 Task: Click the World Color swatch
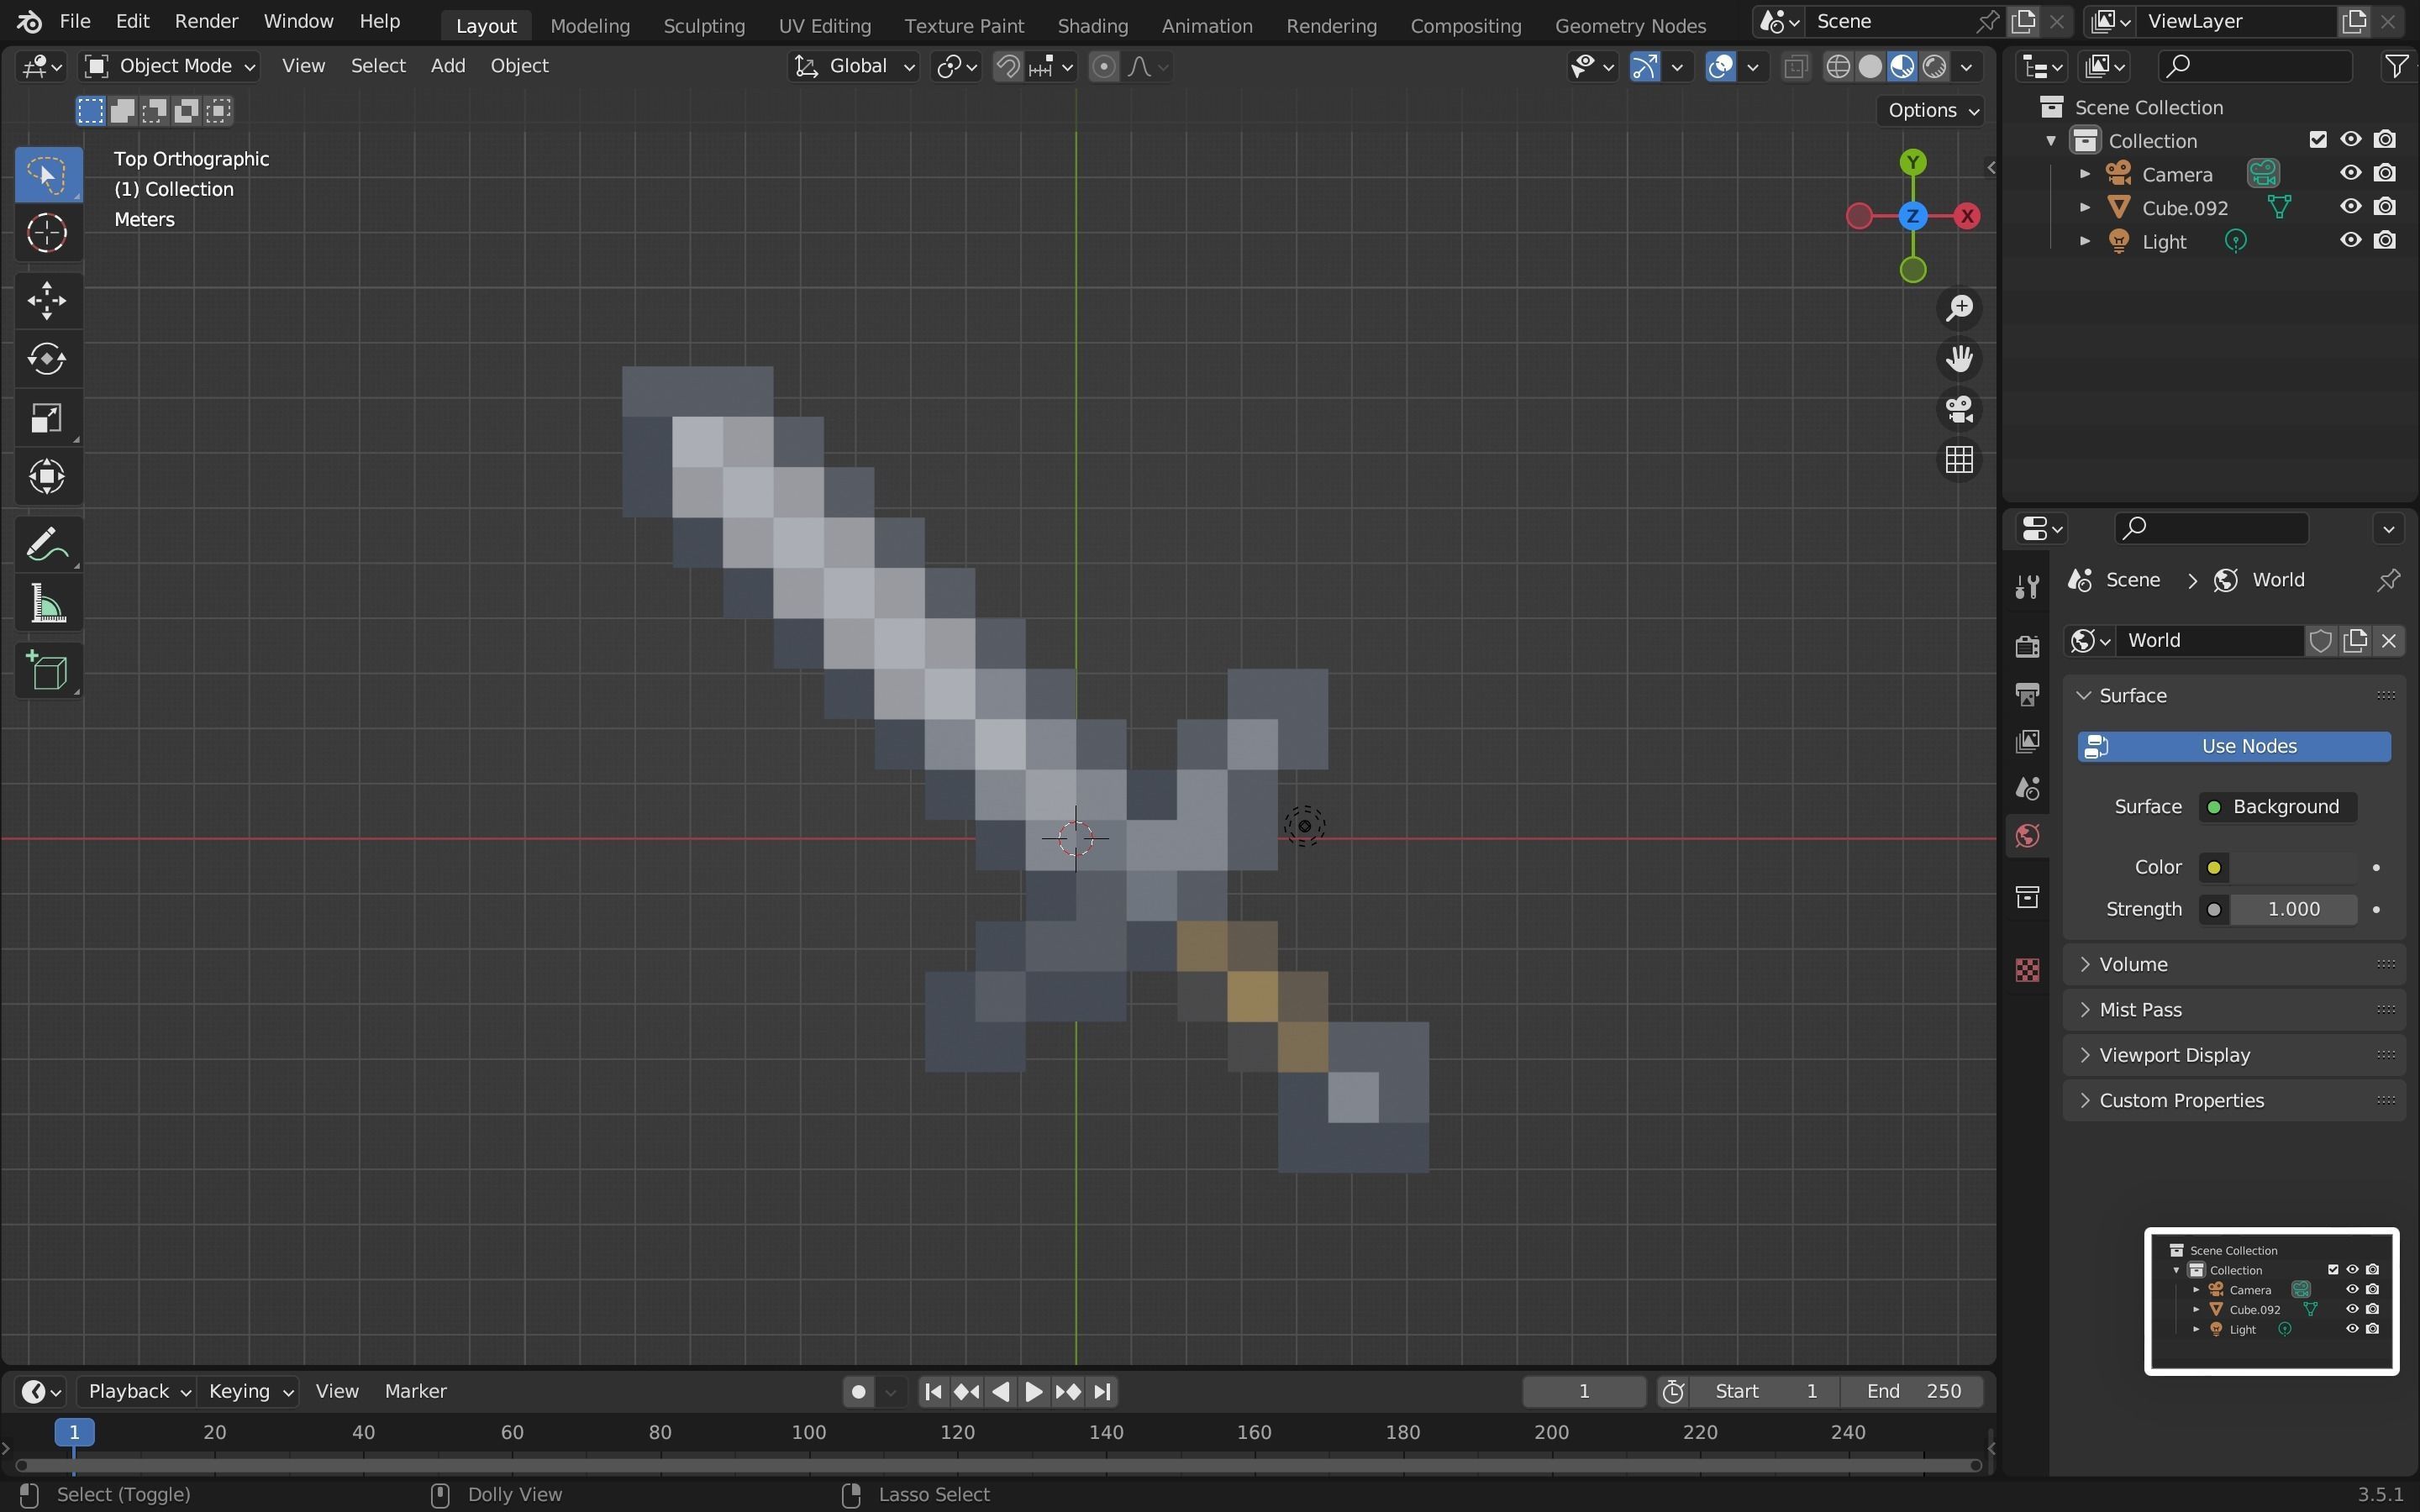pos(2293,867)
